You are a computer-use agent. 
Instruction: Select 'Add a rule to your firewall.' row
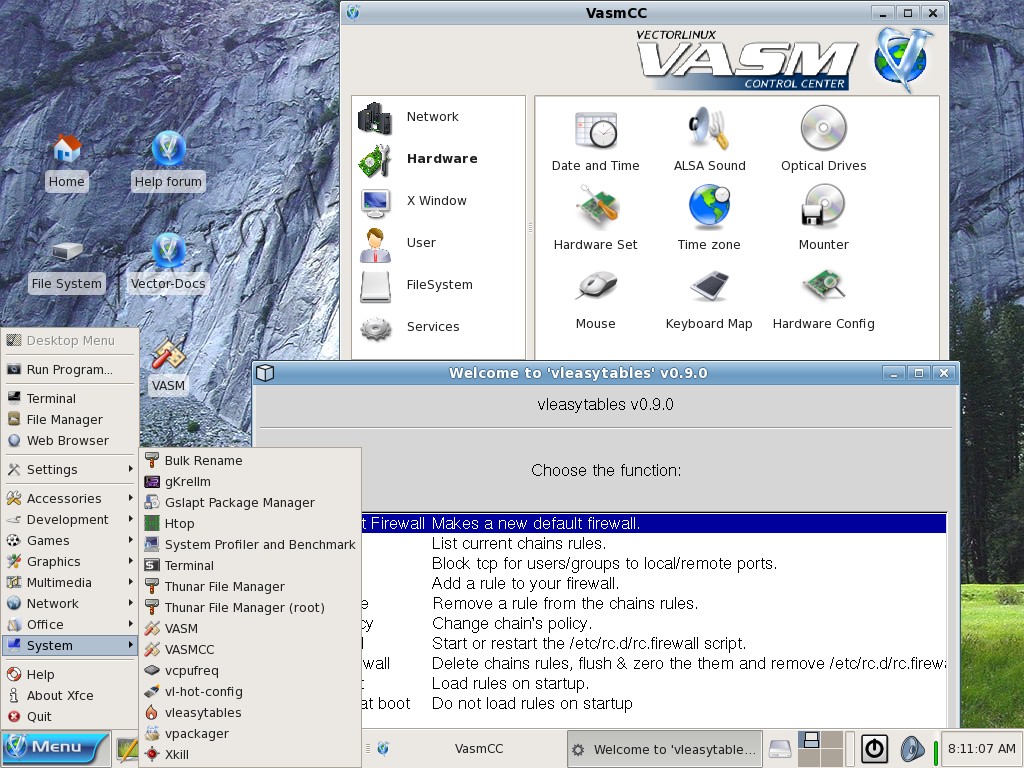click(654, 583)
